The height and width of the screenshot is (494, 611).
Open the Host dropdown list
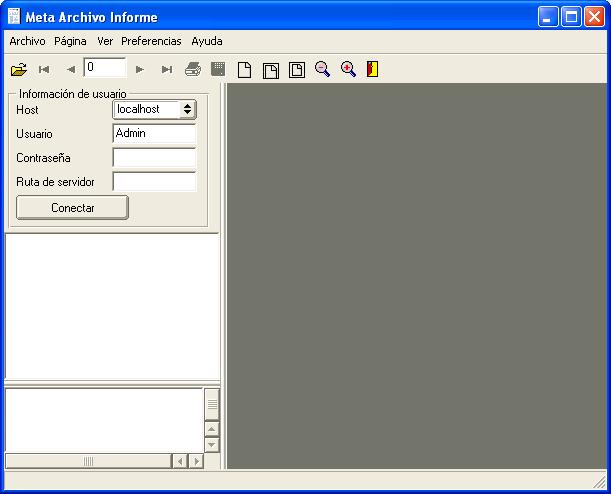(x=187, y=110)
